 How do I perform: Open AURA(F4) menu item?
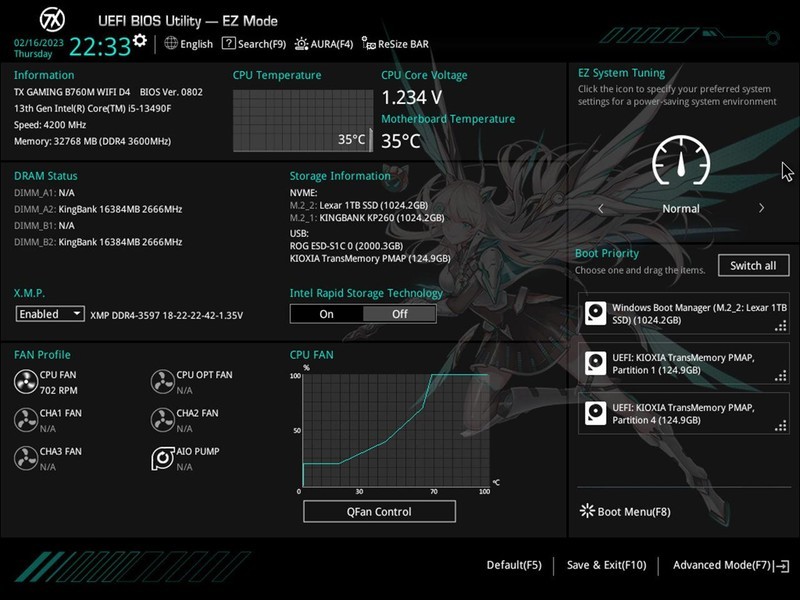pos(324,44)
